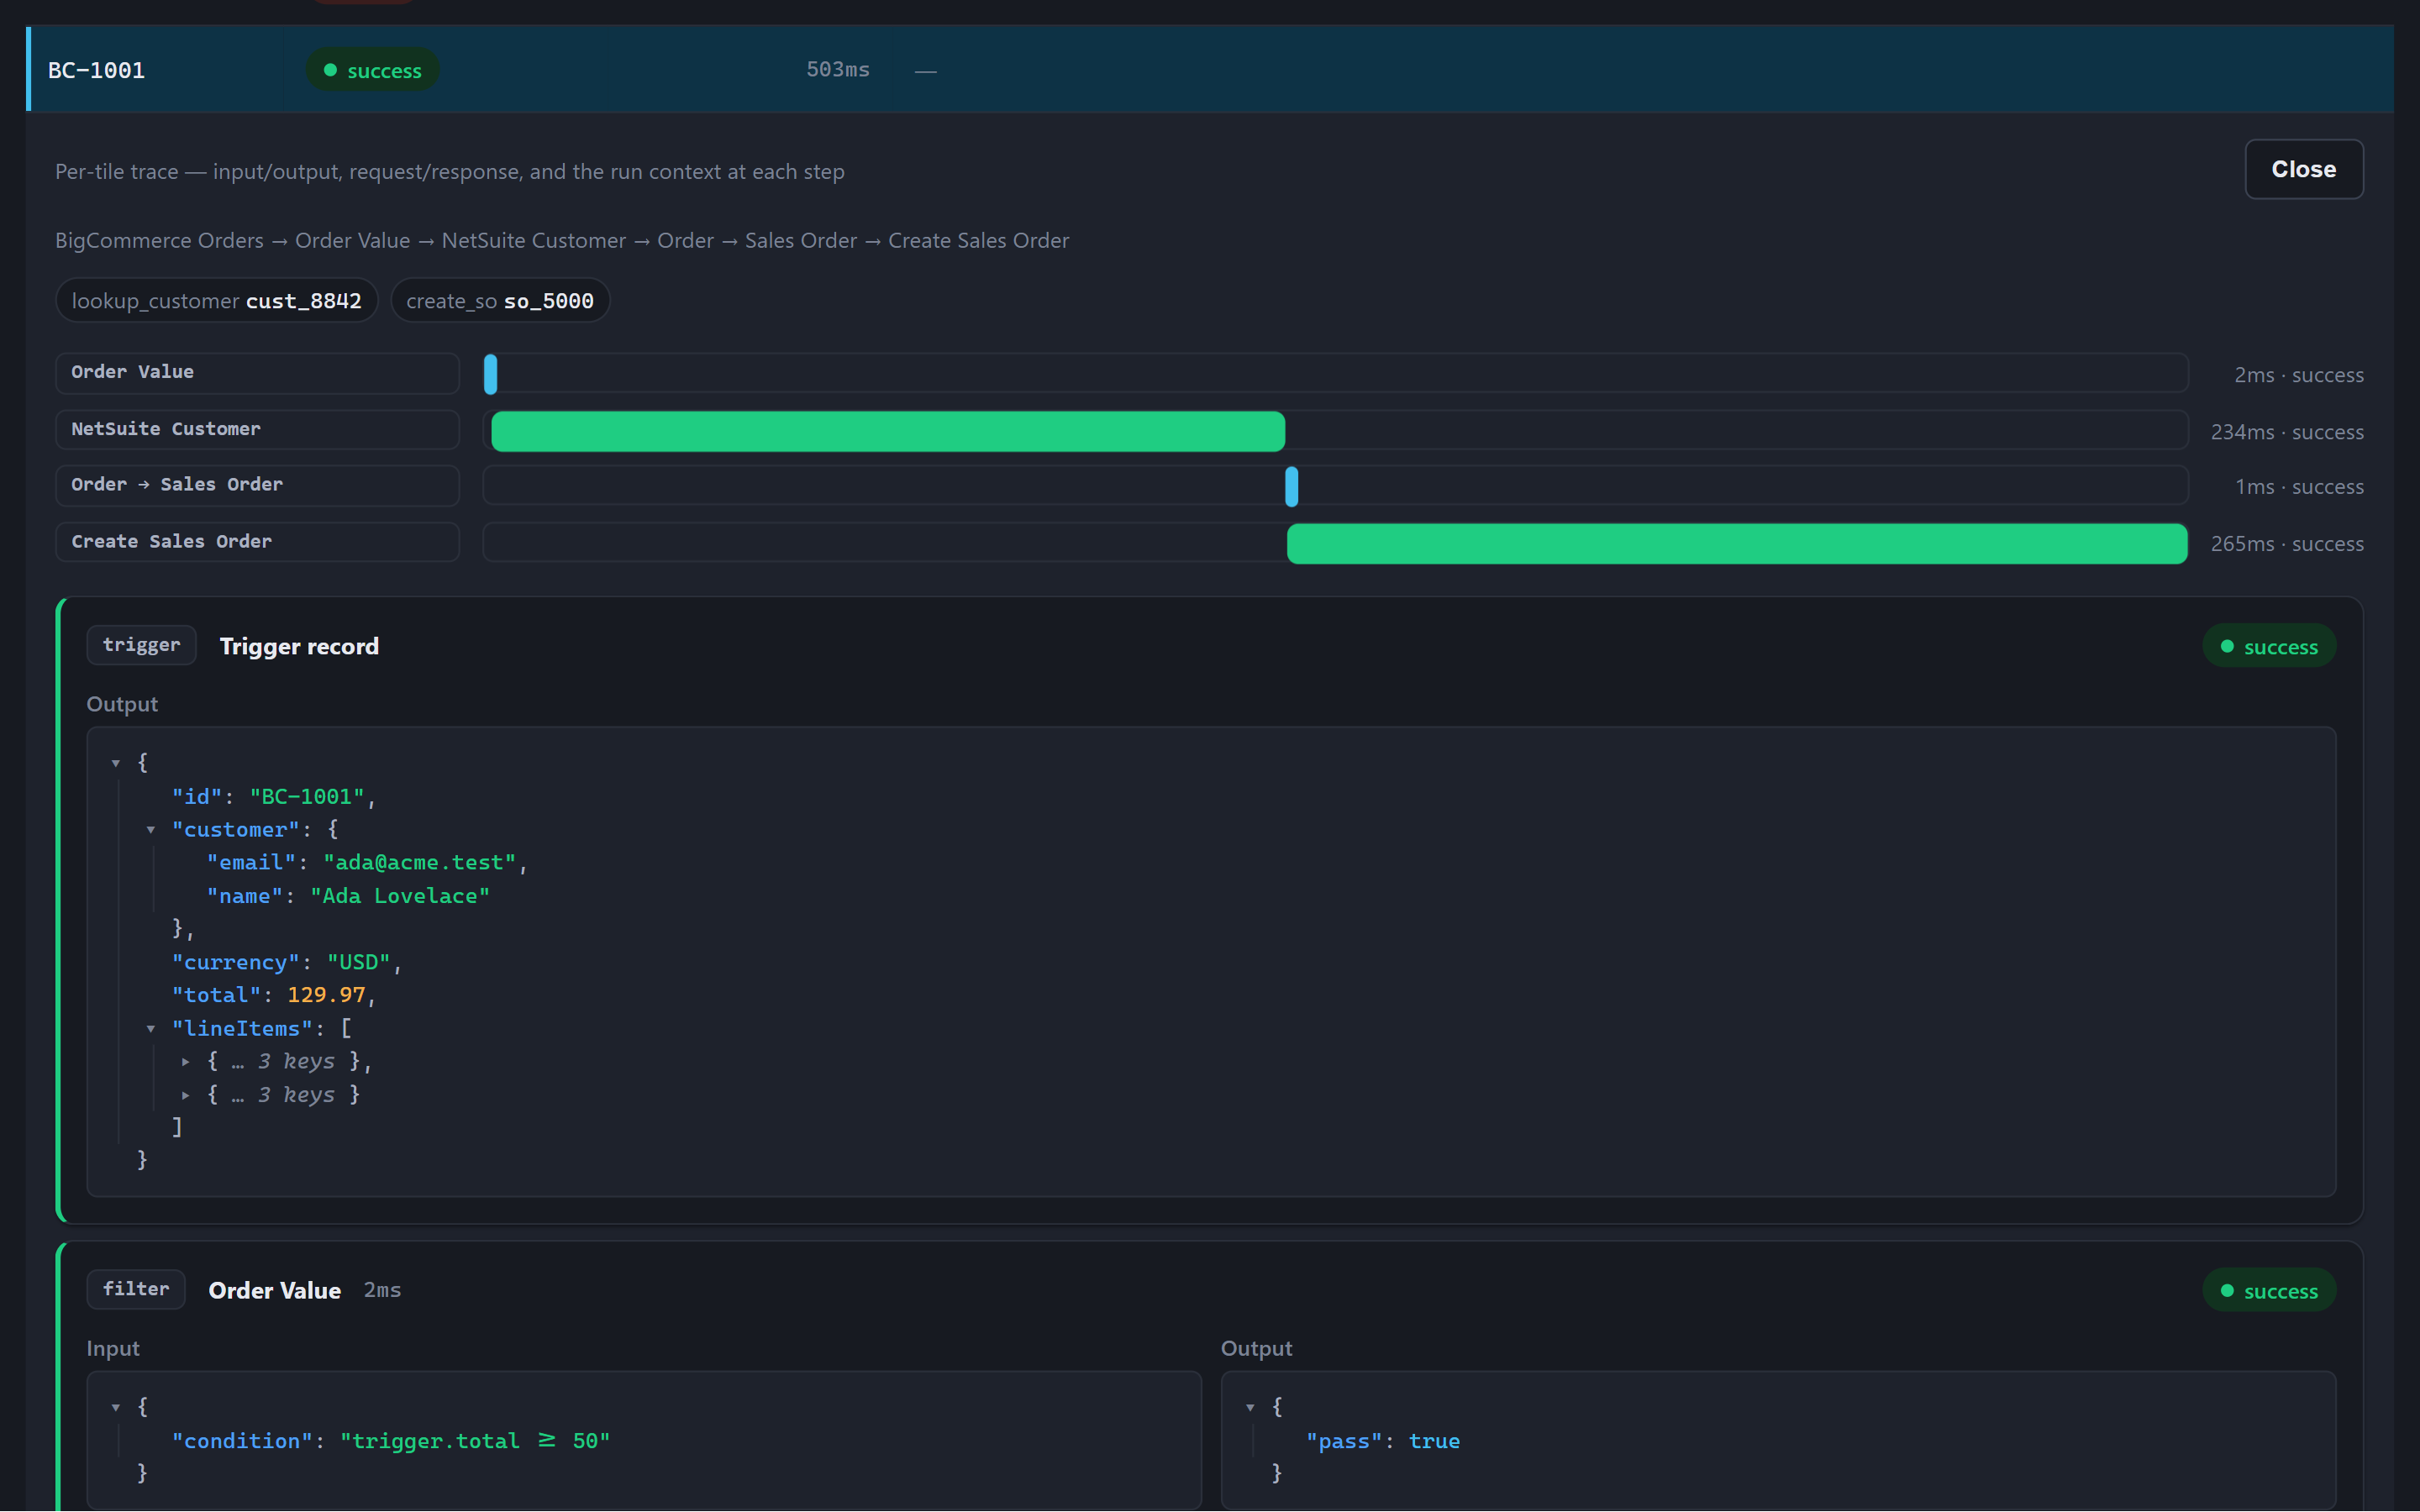Select the NetSuite Customer timeline row label
The image size is (2420, 1512).
(x=257, y=429)
